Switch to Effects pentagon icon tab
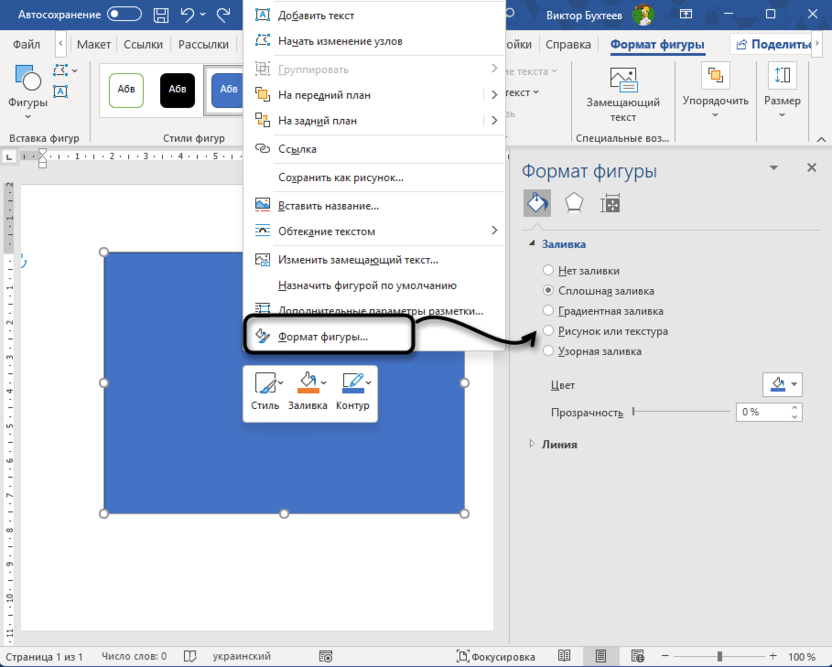This screenshot has width=832, height=667. pyautogui.click(x=574, y=204)
